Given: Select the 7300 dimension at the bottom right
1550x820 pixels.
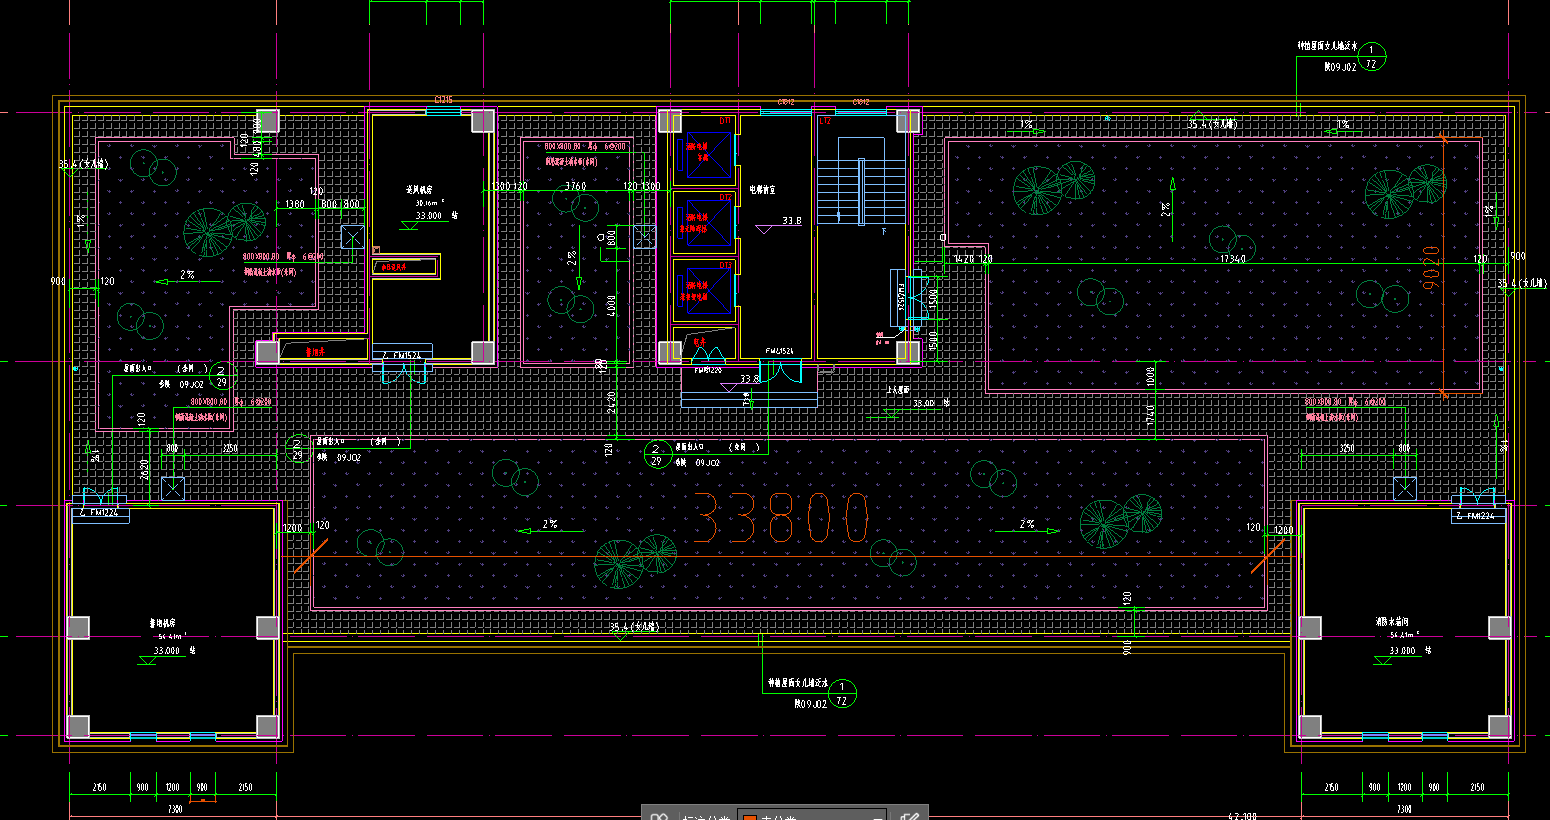Looking at the screenshot, I should point(1404,809).
